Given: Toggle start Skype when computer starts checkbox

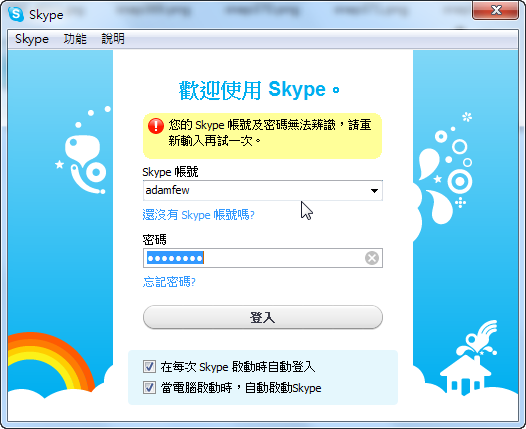Looking at the screenshot, I should tap(149, 387).
